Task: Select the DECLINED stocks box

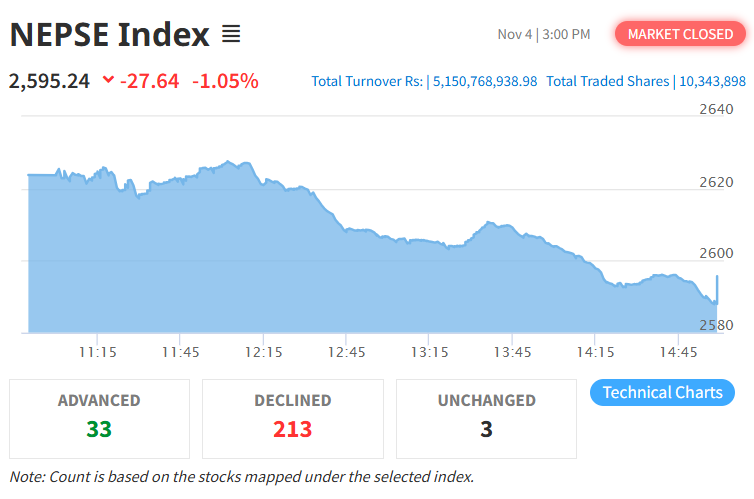Action: [292, 417]
